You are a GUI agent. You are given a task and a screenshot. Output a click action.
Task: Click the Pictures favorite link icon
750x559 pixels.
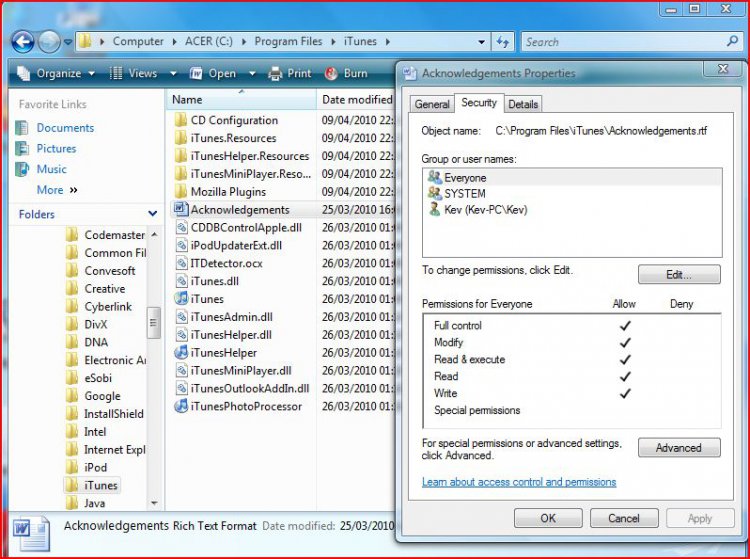point(22,148)
